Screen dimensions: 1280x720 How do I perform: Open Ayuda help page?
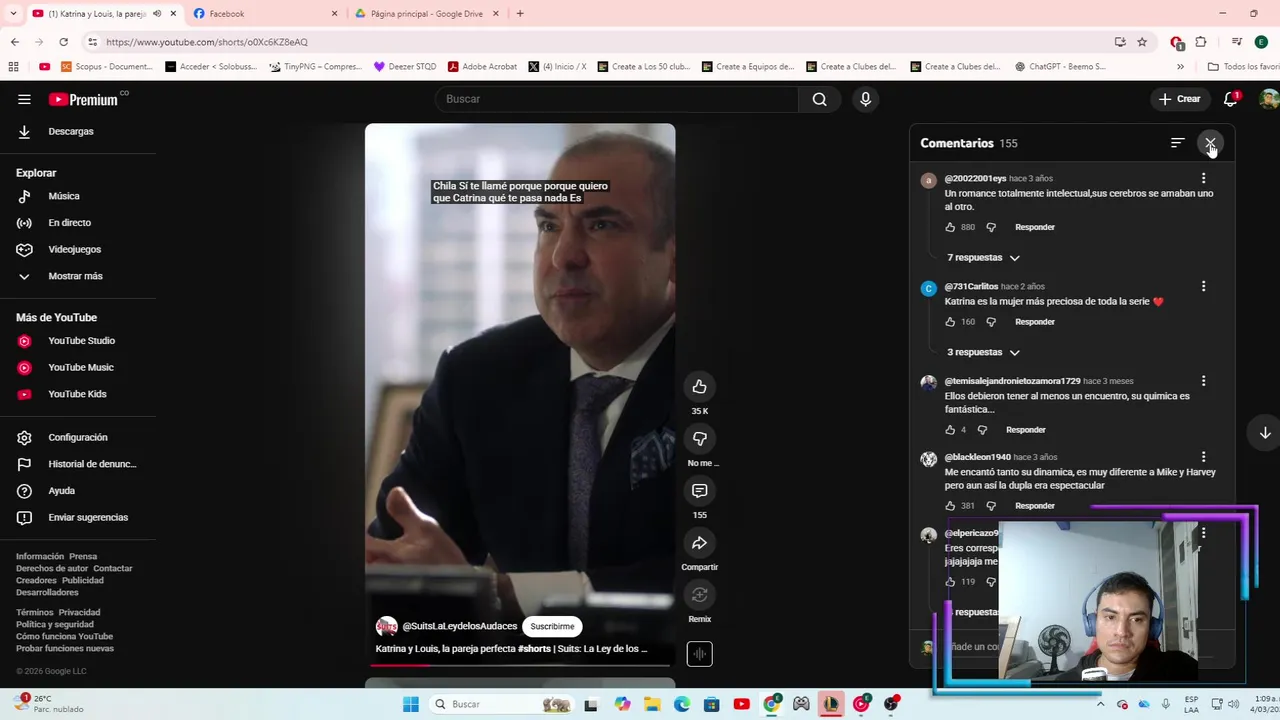(61, 491)
